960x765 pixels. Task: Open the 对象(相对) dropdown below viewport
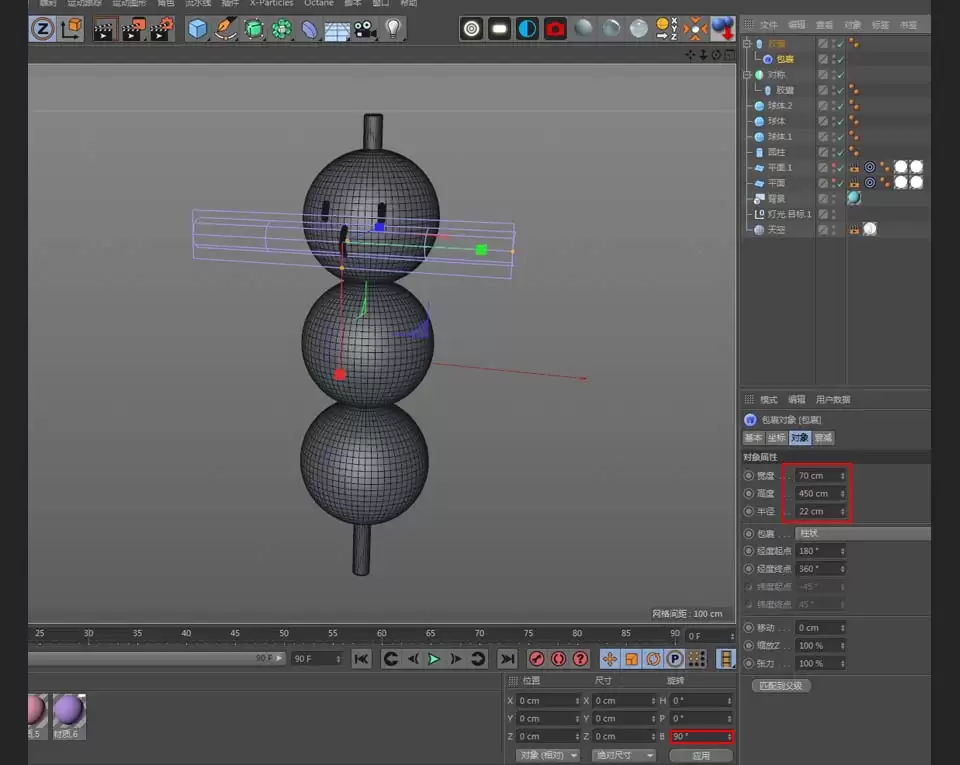click(545, 755)
